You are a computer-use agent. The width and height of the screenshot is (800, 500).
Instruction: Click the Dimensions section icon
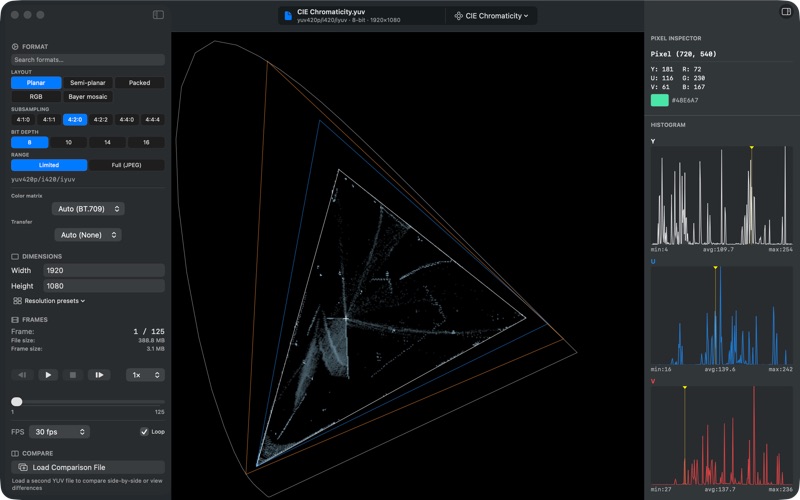tap(15, 257)
